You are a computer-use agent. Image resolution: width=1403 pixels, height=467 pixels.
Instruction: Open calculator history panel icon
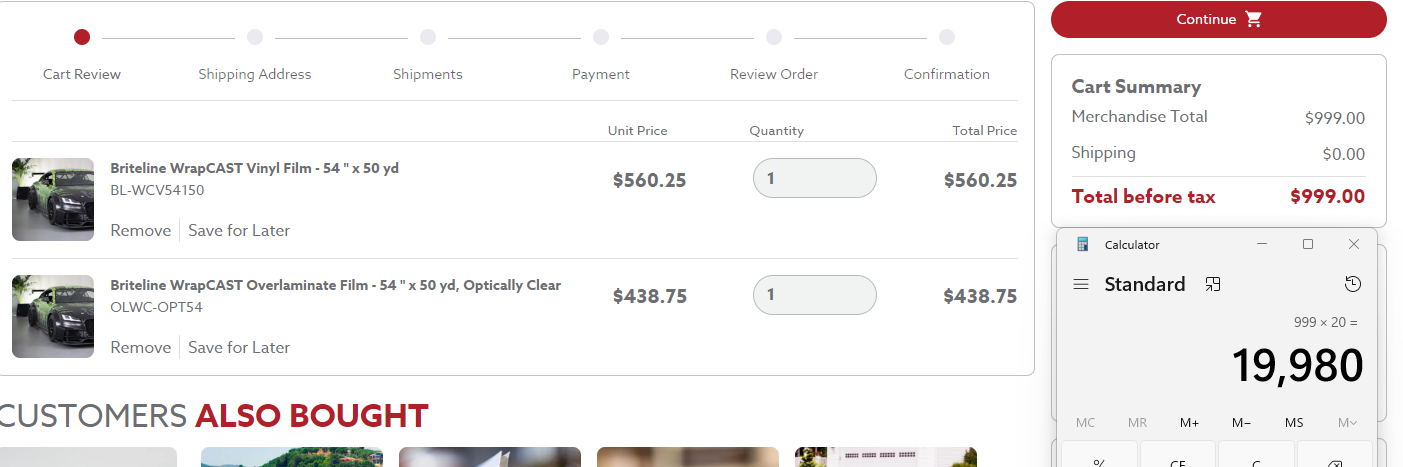[1352, 285]
